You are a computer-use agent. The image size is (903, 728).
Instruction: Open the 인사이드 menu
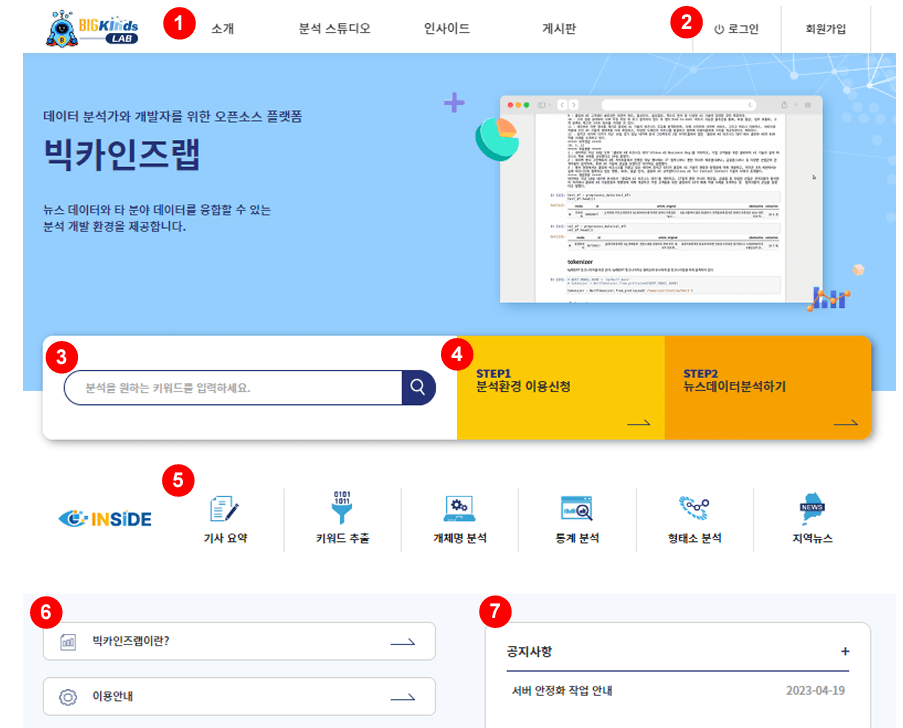pyautogui.click(x=447, y=28)
